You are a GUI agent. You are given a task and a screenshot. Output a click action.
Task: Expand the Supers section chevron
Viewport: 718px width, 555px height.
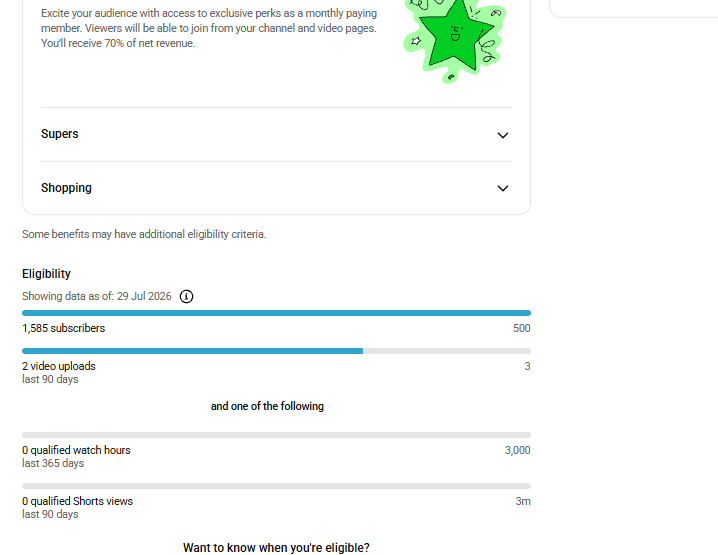[x=503, y=135]
